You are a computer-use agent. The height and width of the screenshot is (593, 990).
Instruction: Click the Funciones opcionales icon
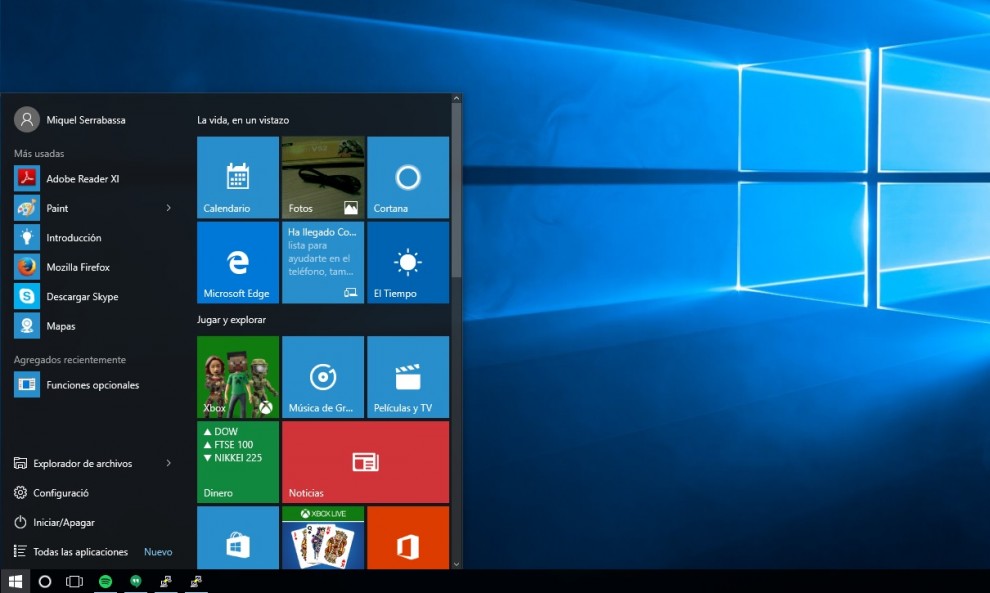tap(27, 385)
